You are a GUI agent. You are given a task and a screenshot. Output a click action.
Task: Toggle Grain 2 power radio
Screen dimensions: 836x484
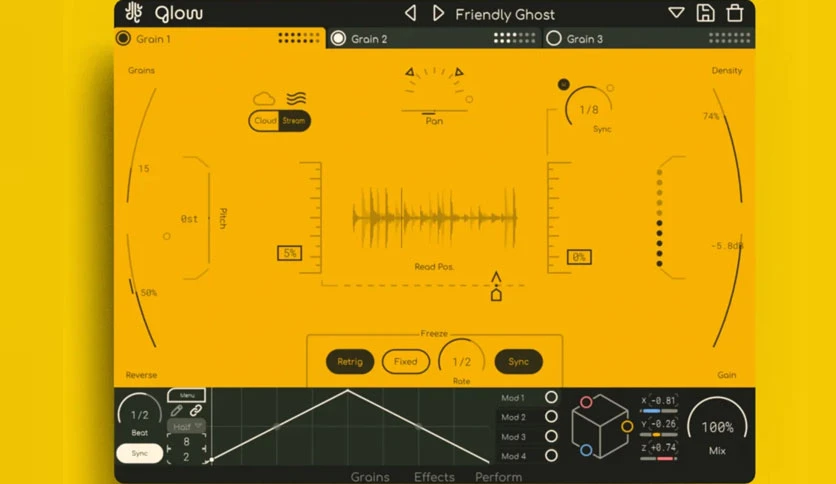pos(338,38)
